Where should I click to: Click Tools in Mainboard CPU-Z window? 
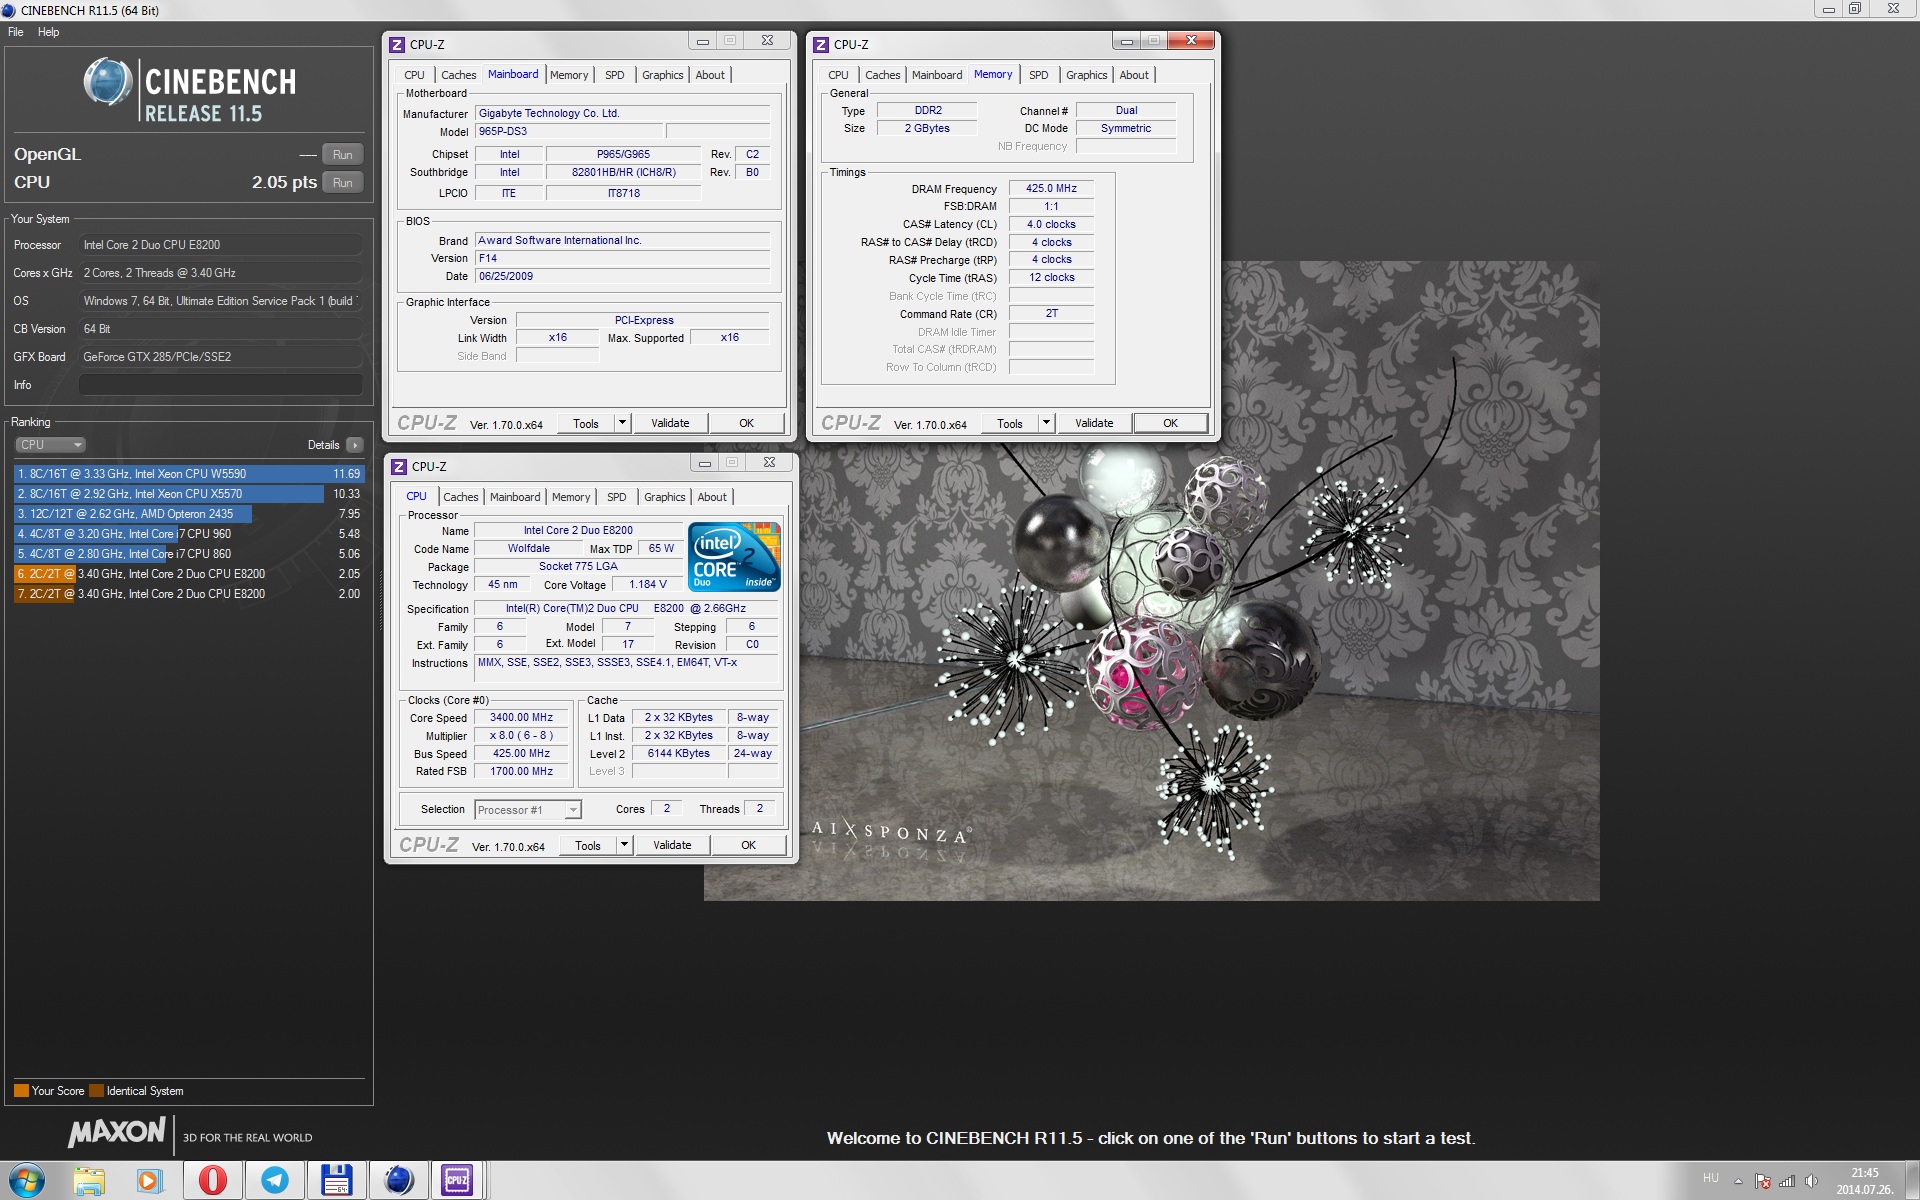click(586, 423)
